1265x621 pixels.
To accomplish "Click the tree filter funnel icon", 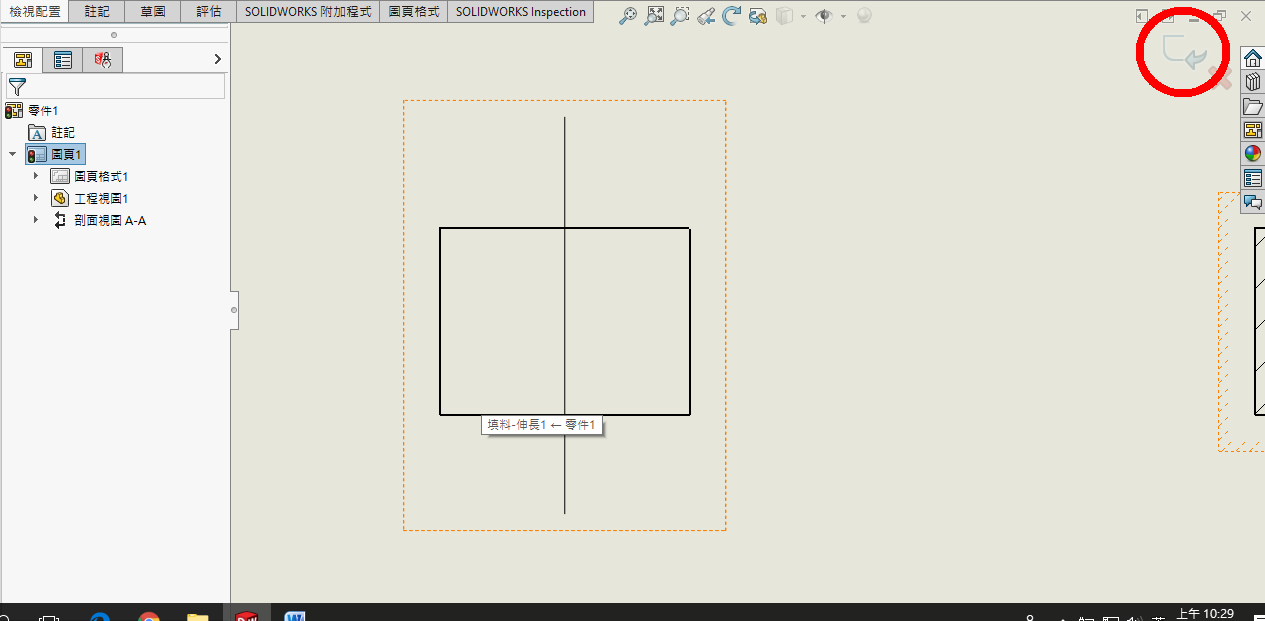I will point(17,87).
